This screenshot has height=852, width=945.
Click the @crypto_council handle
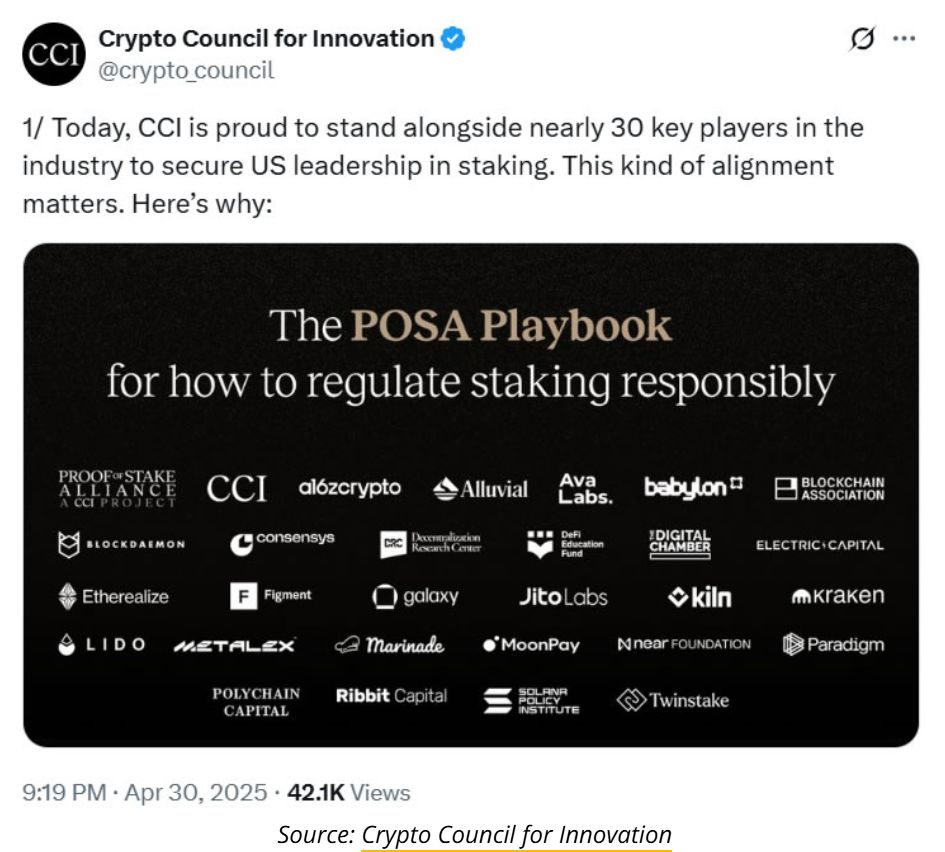(186, 70)
